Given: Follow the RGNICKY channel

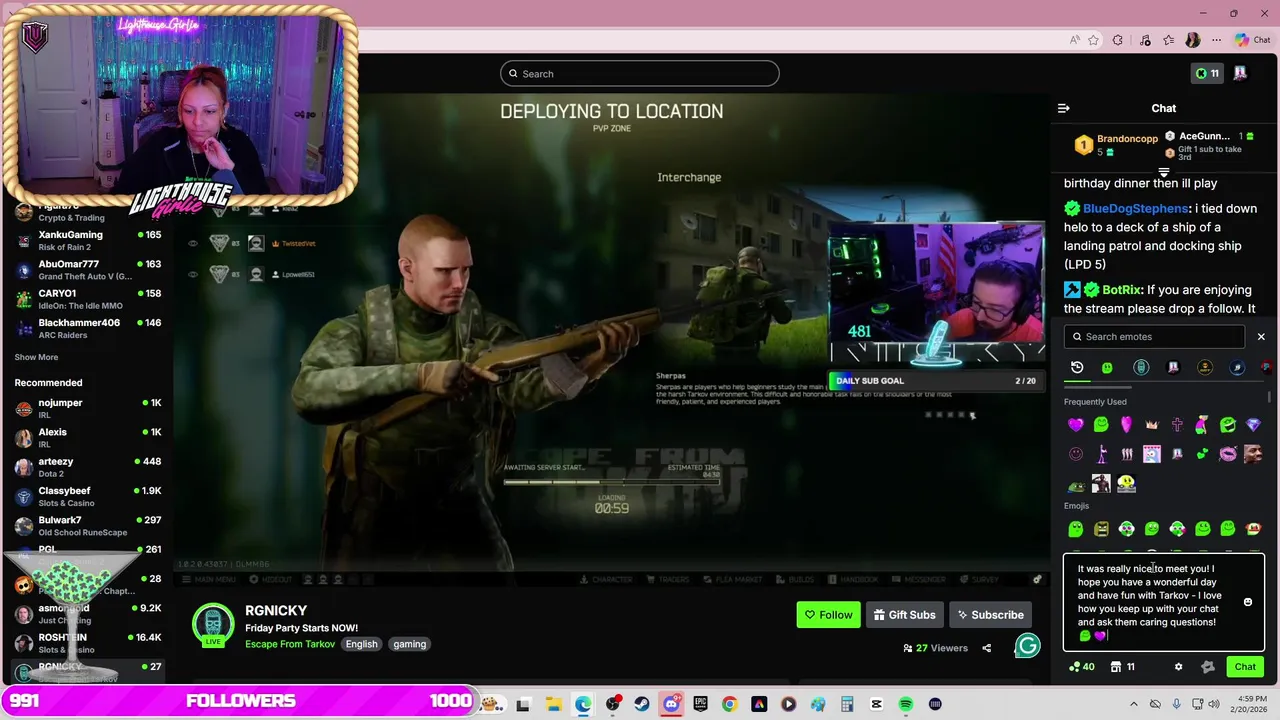Looking at the screenshot, I should point(828,615).
